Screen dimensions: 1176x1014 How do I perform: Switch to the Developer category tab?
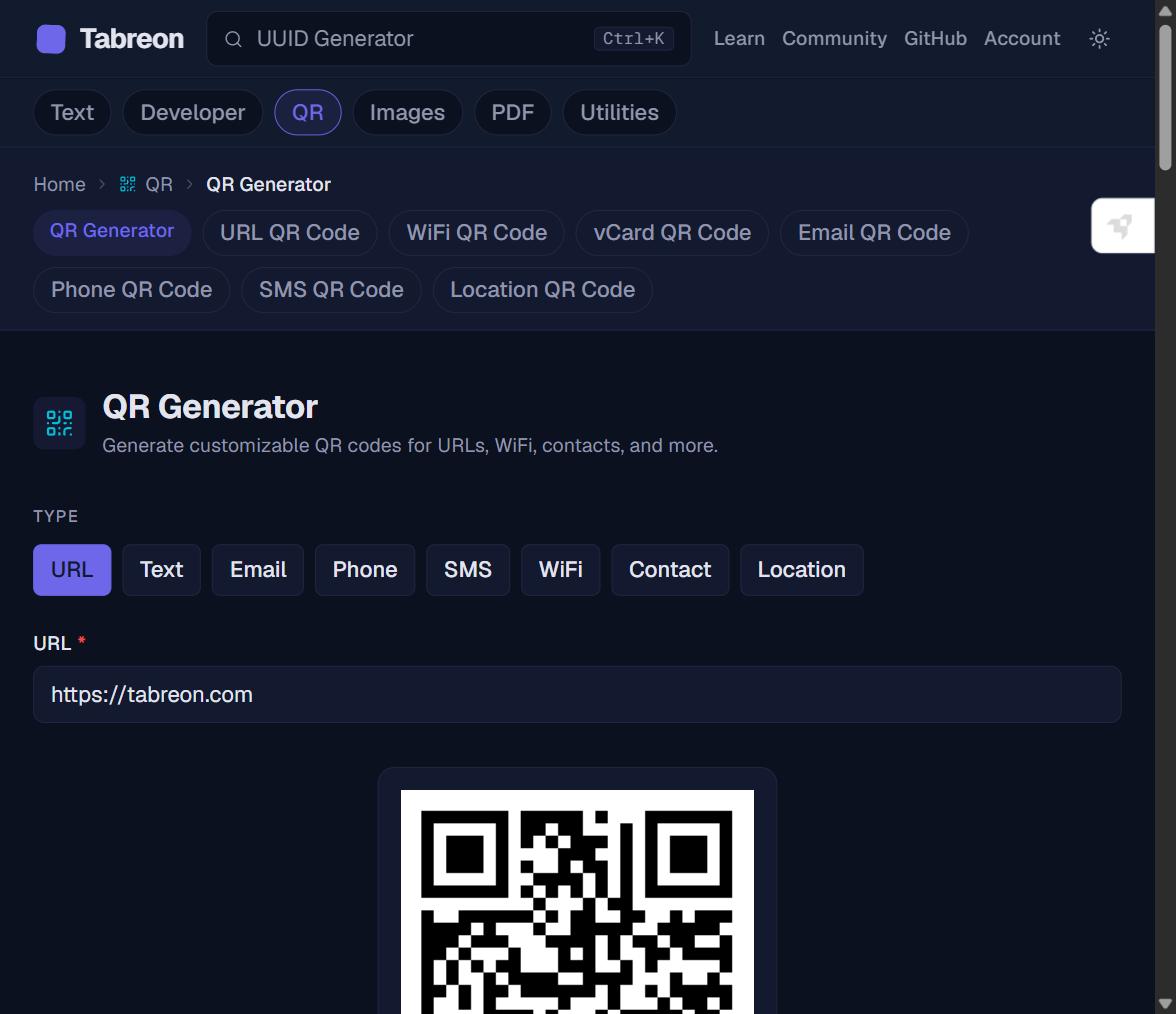pos(193,112)
